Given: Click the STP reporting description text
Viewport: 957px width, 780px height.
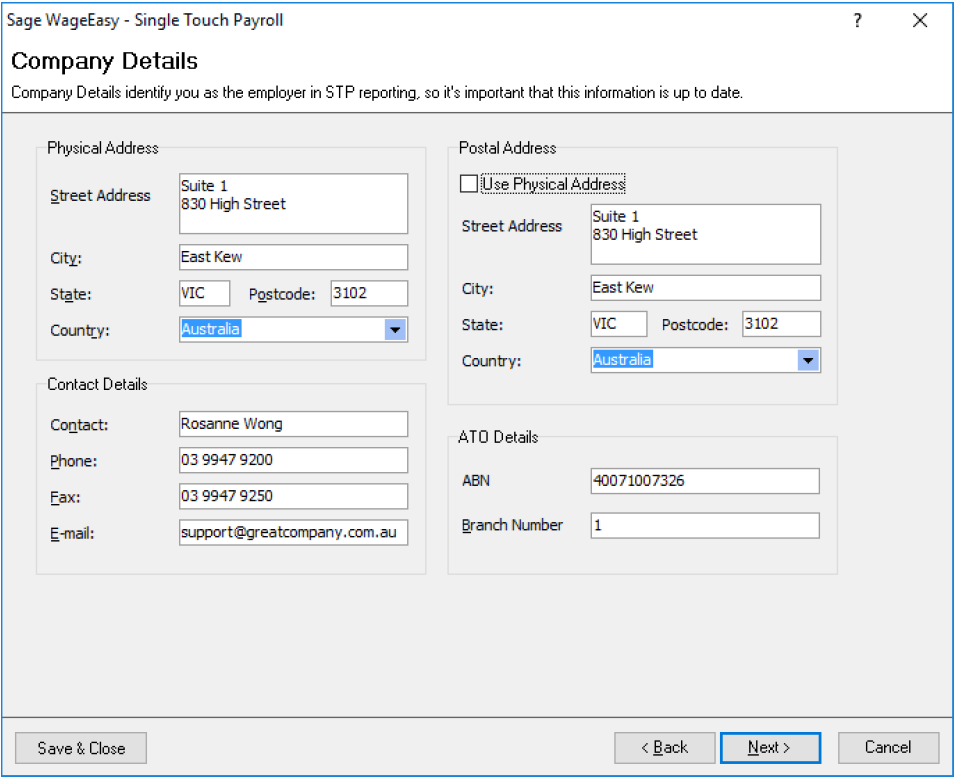Looking at the screenshot, I should [x=377, y=93].
